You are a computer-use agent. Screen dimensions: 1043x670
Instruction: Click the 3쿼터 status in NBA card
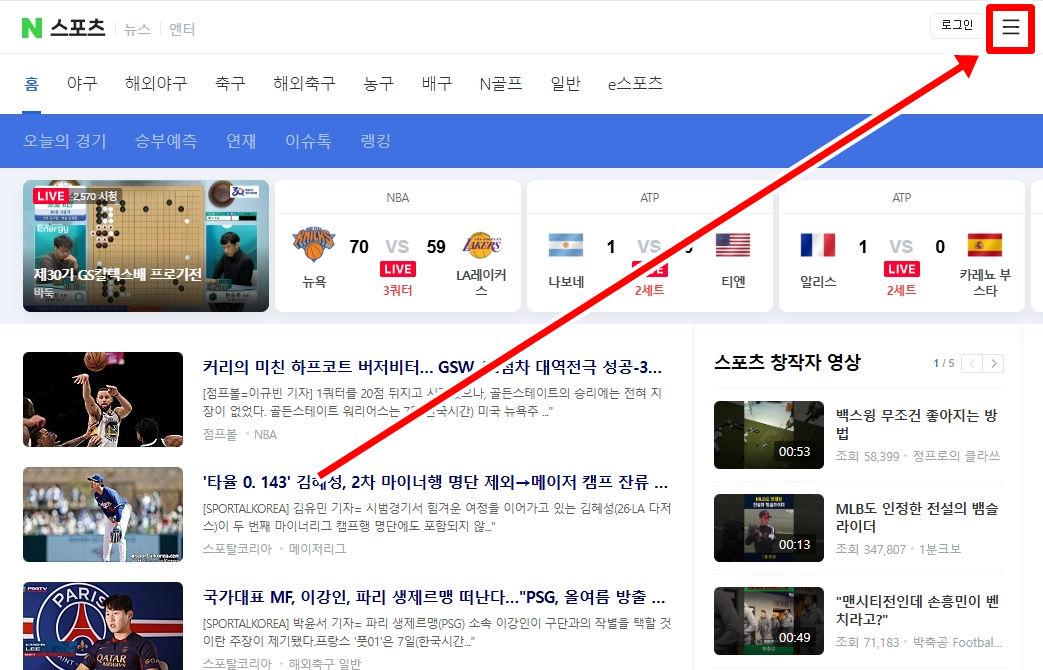coord(398,291)
